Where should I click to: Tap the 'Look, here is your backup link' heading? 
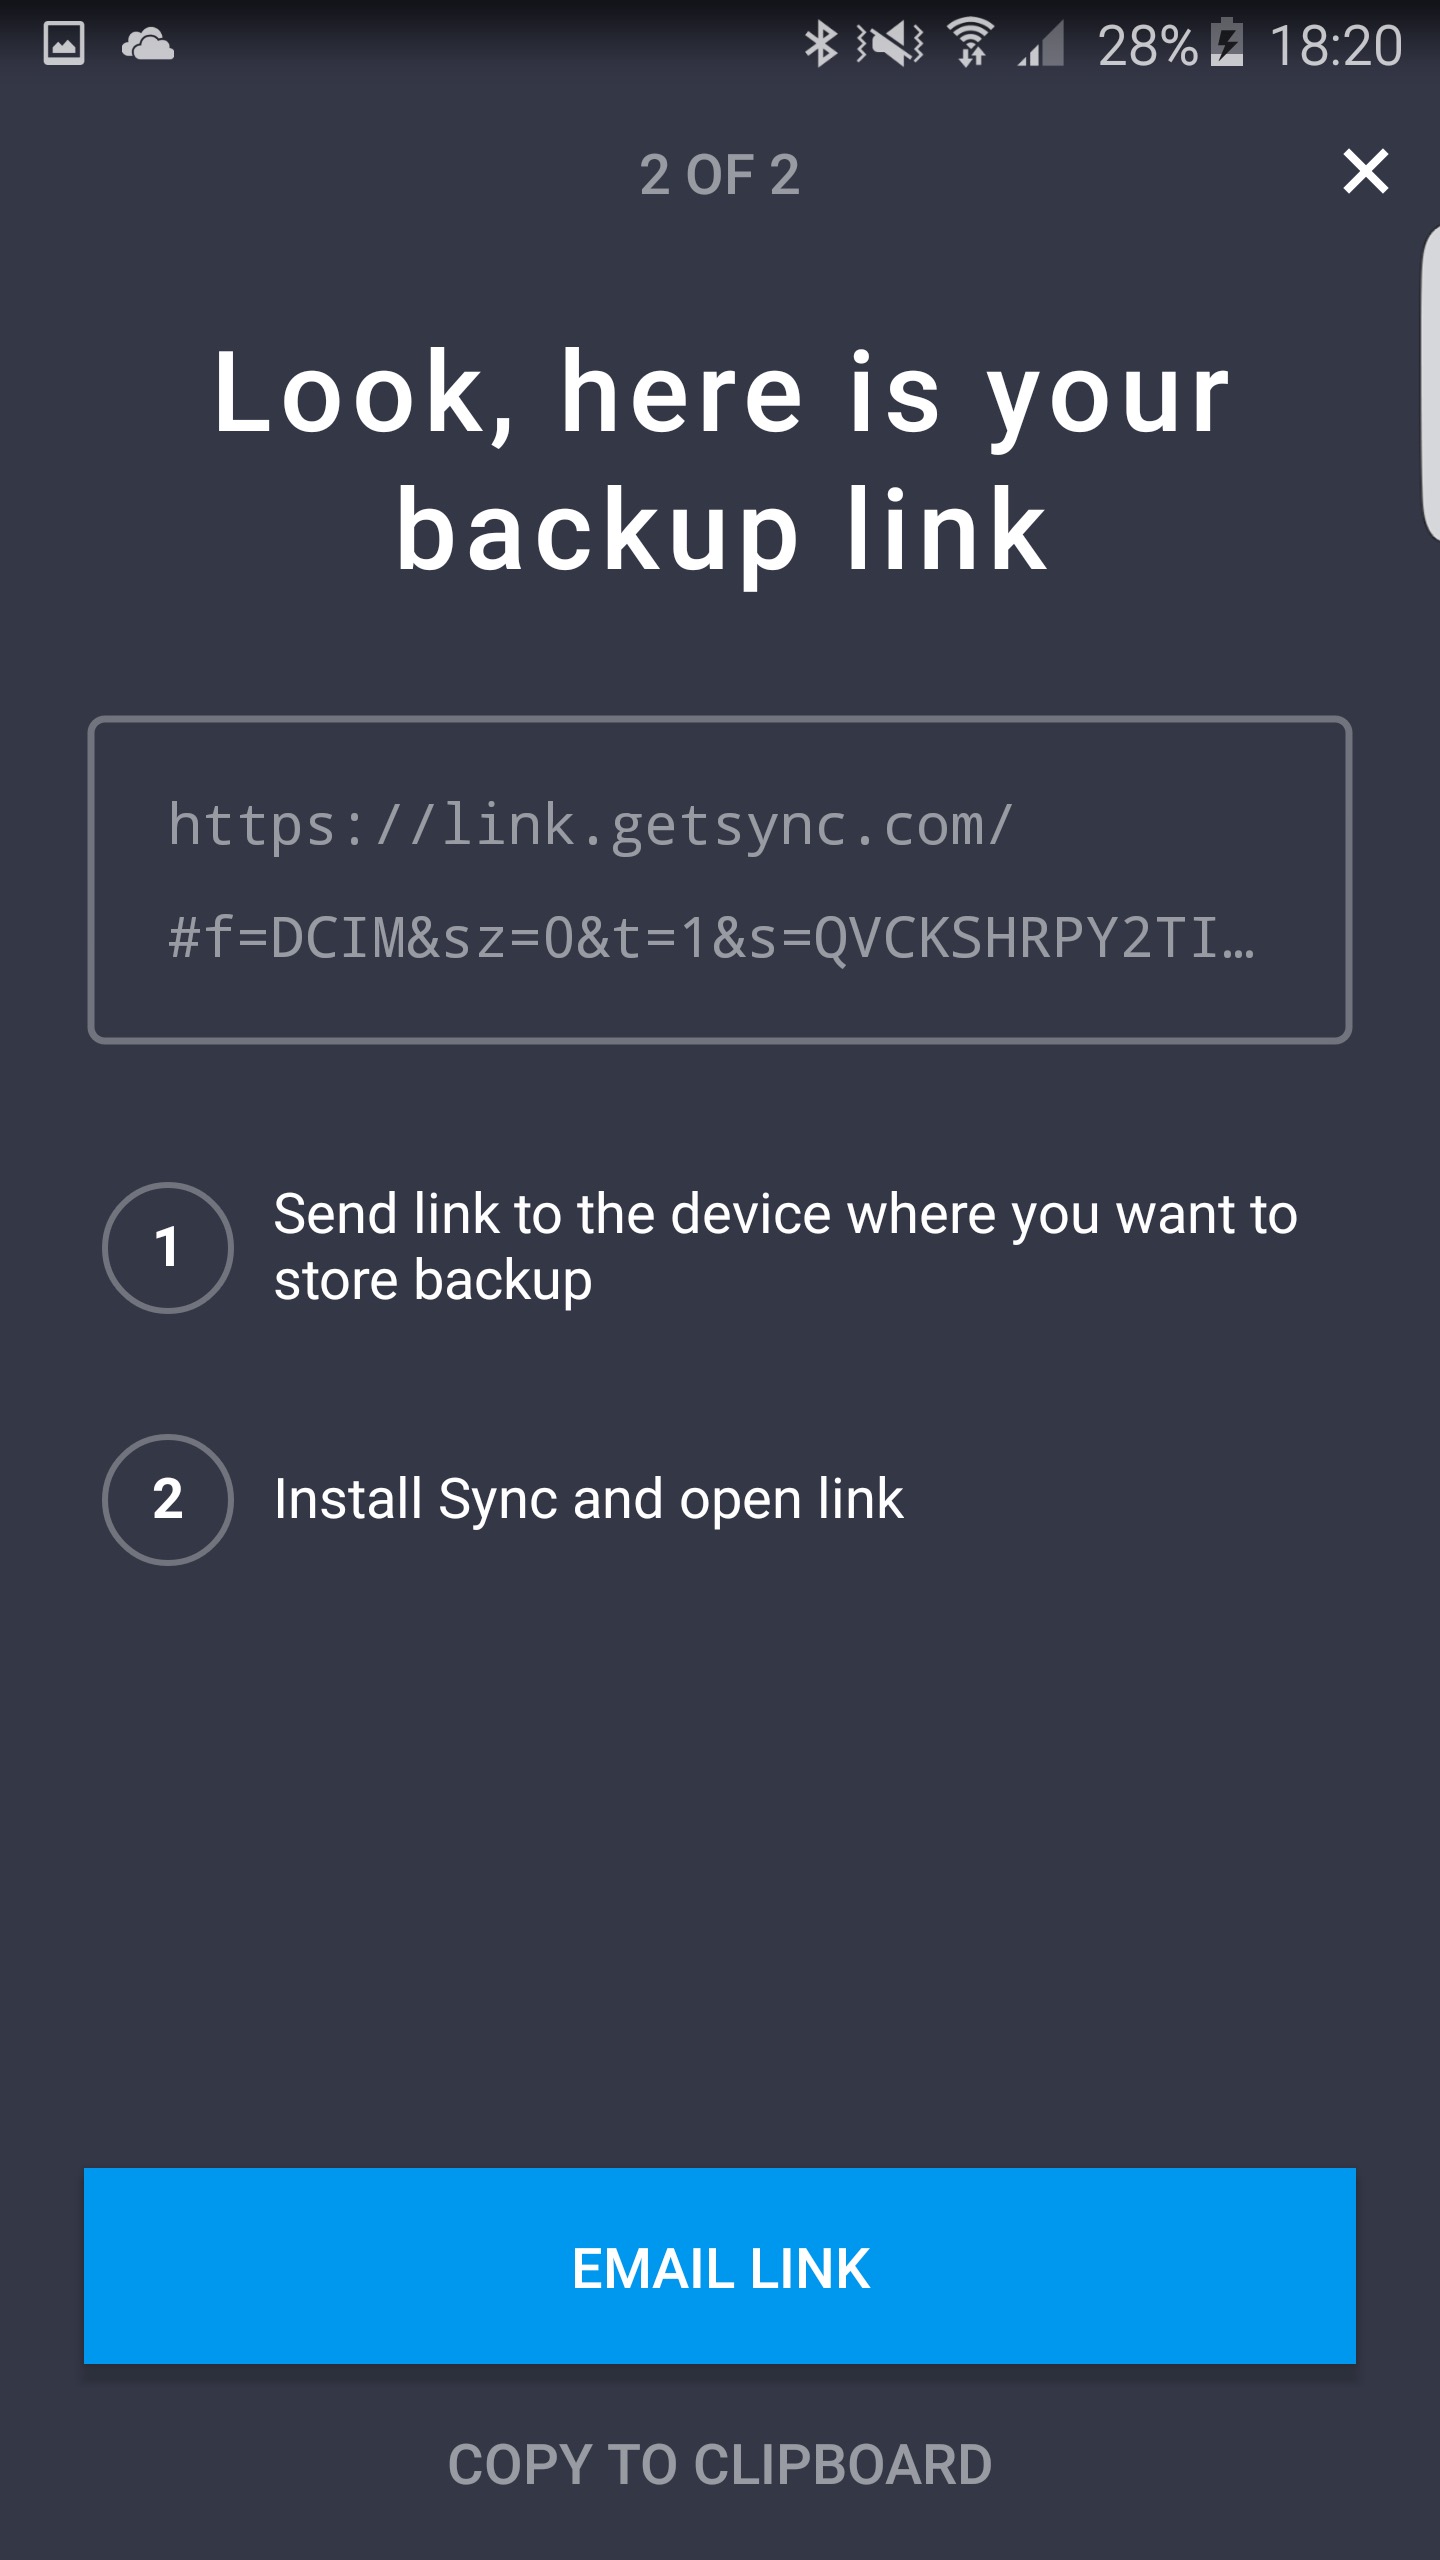(720, 461)
